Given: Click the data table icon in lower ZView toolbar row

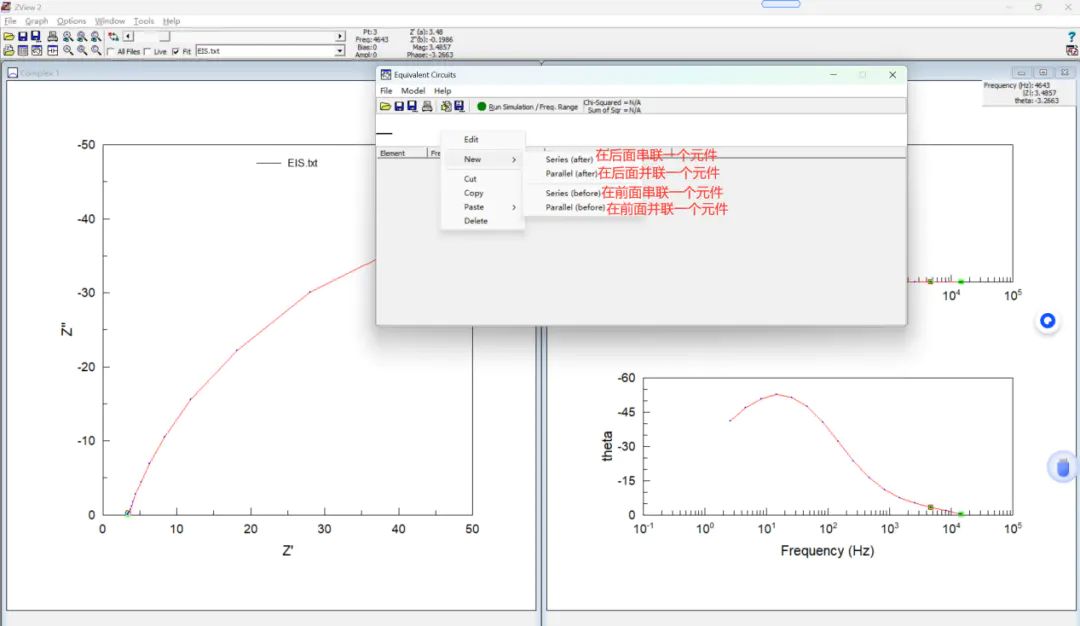Looking at the screenshot, I should [23, 51].
